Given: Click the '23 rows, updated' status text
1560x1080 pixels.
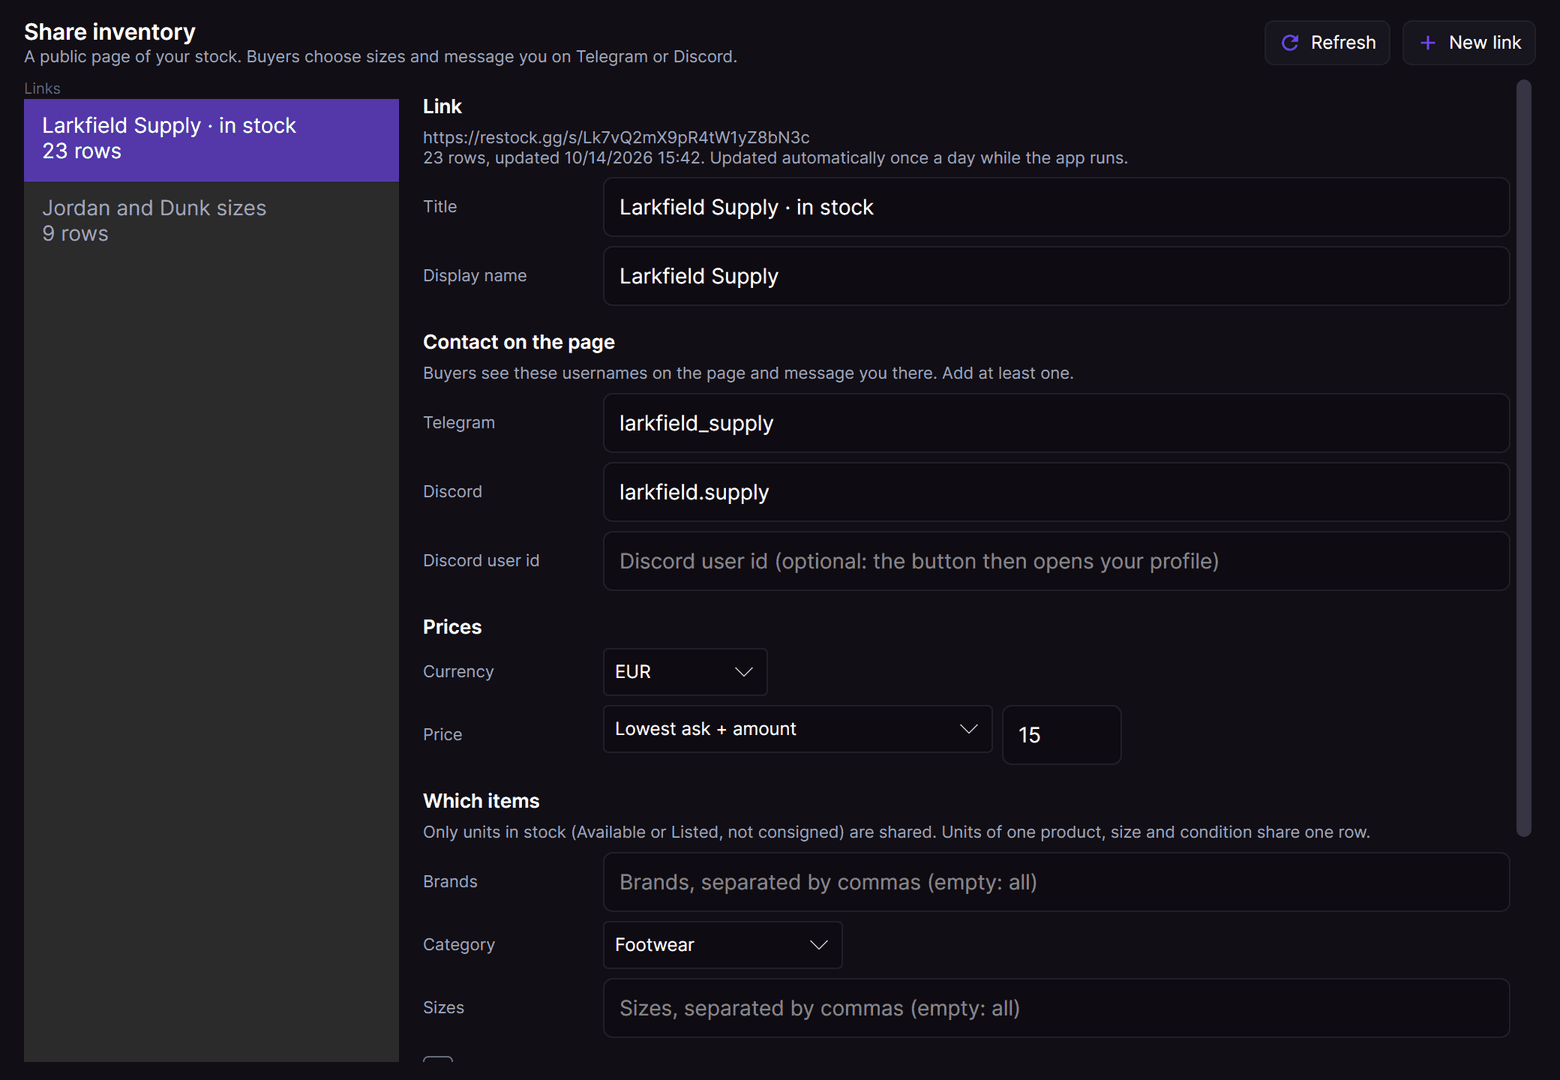Looking at the screenshot, I should 775,158.
